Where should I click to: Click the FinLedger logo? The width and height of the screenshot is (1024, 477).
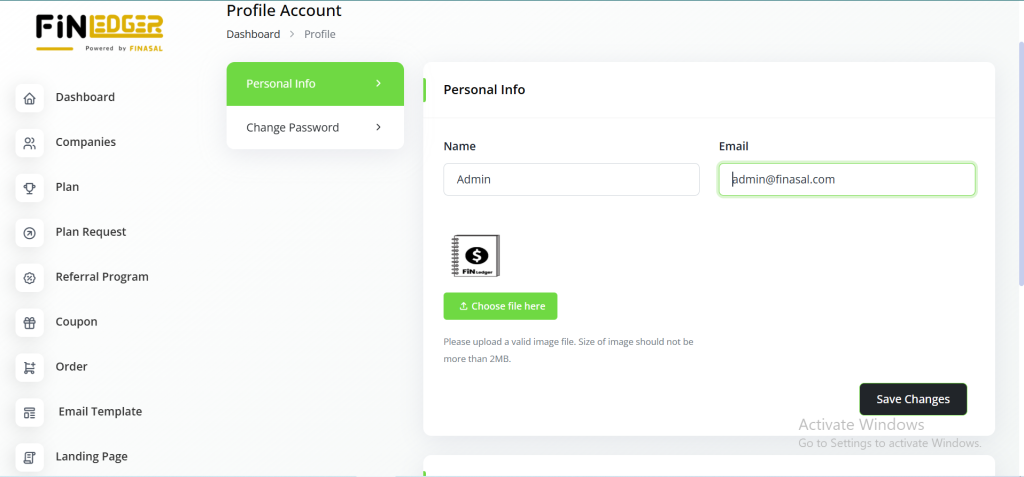(x=99, y=32)
